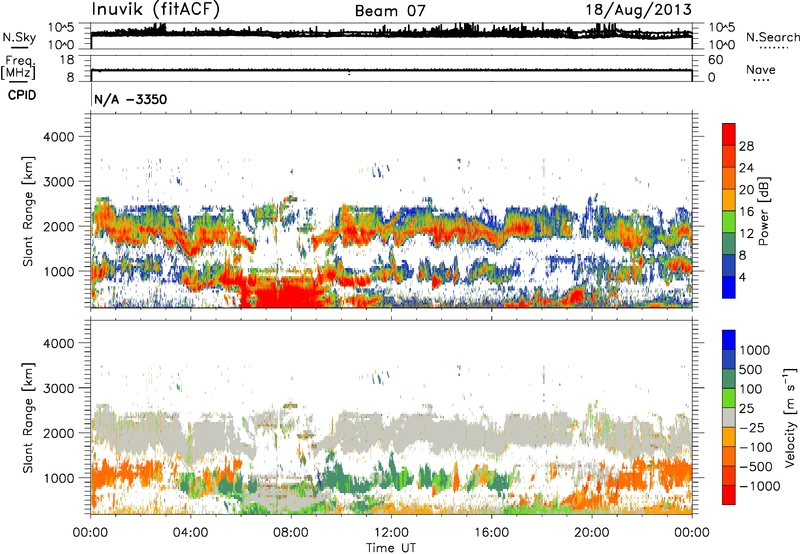Viewport: 800px width, 554px height.
Task: Click the Velocity [m s⁻¹] colorbar title
Action: pyautogui.click(x=790, y=417)
